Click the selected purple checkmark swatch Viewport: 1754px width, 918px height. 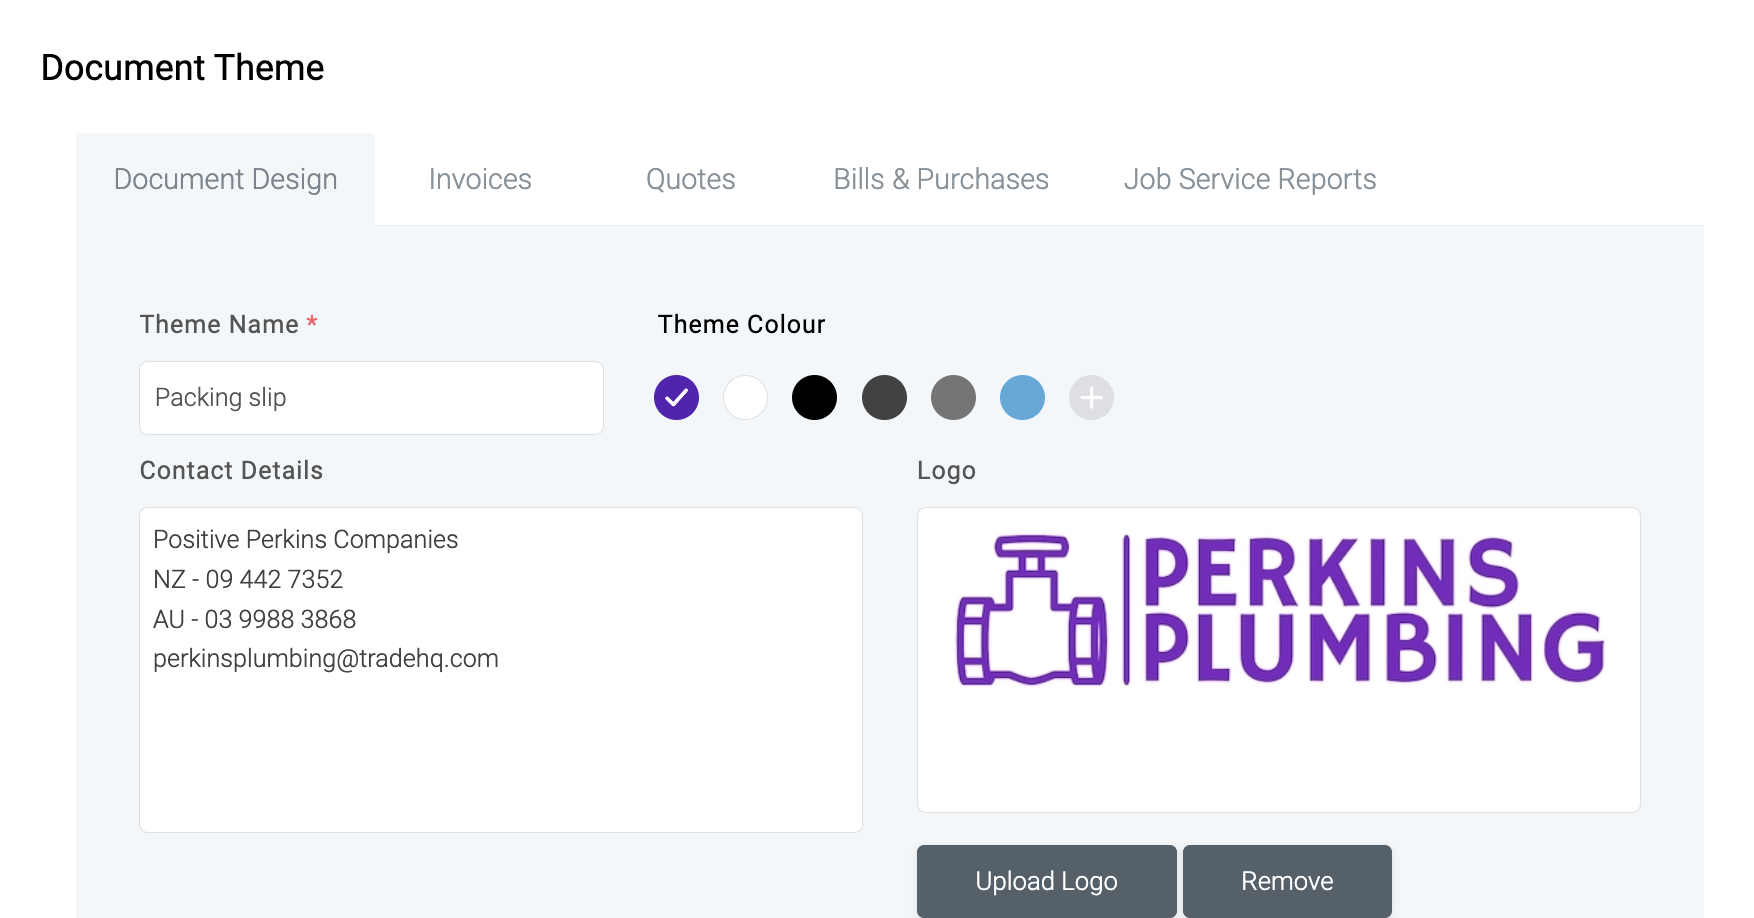tap(676, 398)
